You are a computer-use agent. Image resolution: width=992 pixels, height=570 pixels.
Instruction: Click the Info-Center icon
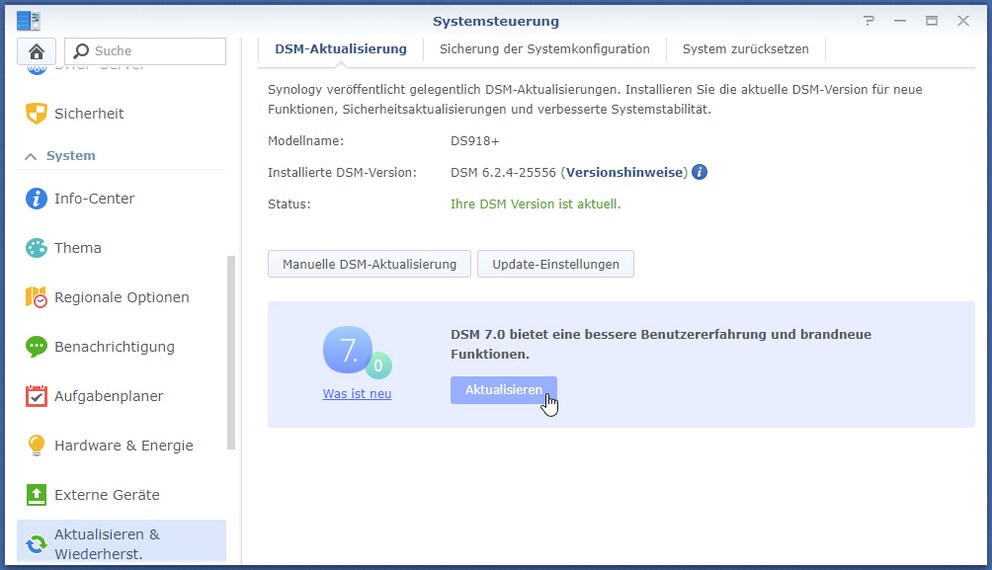tap(36, 199)
